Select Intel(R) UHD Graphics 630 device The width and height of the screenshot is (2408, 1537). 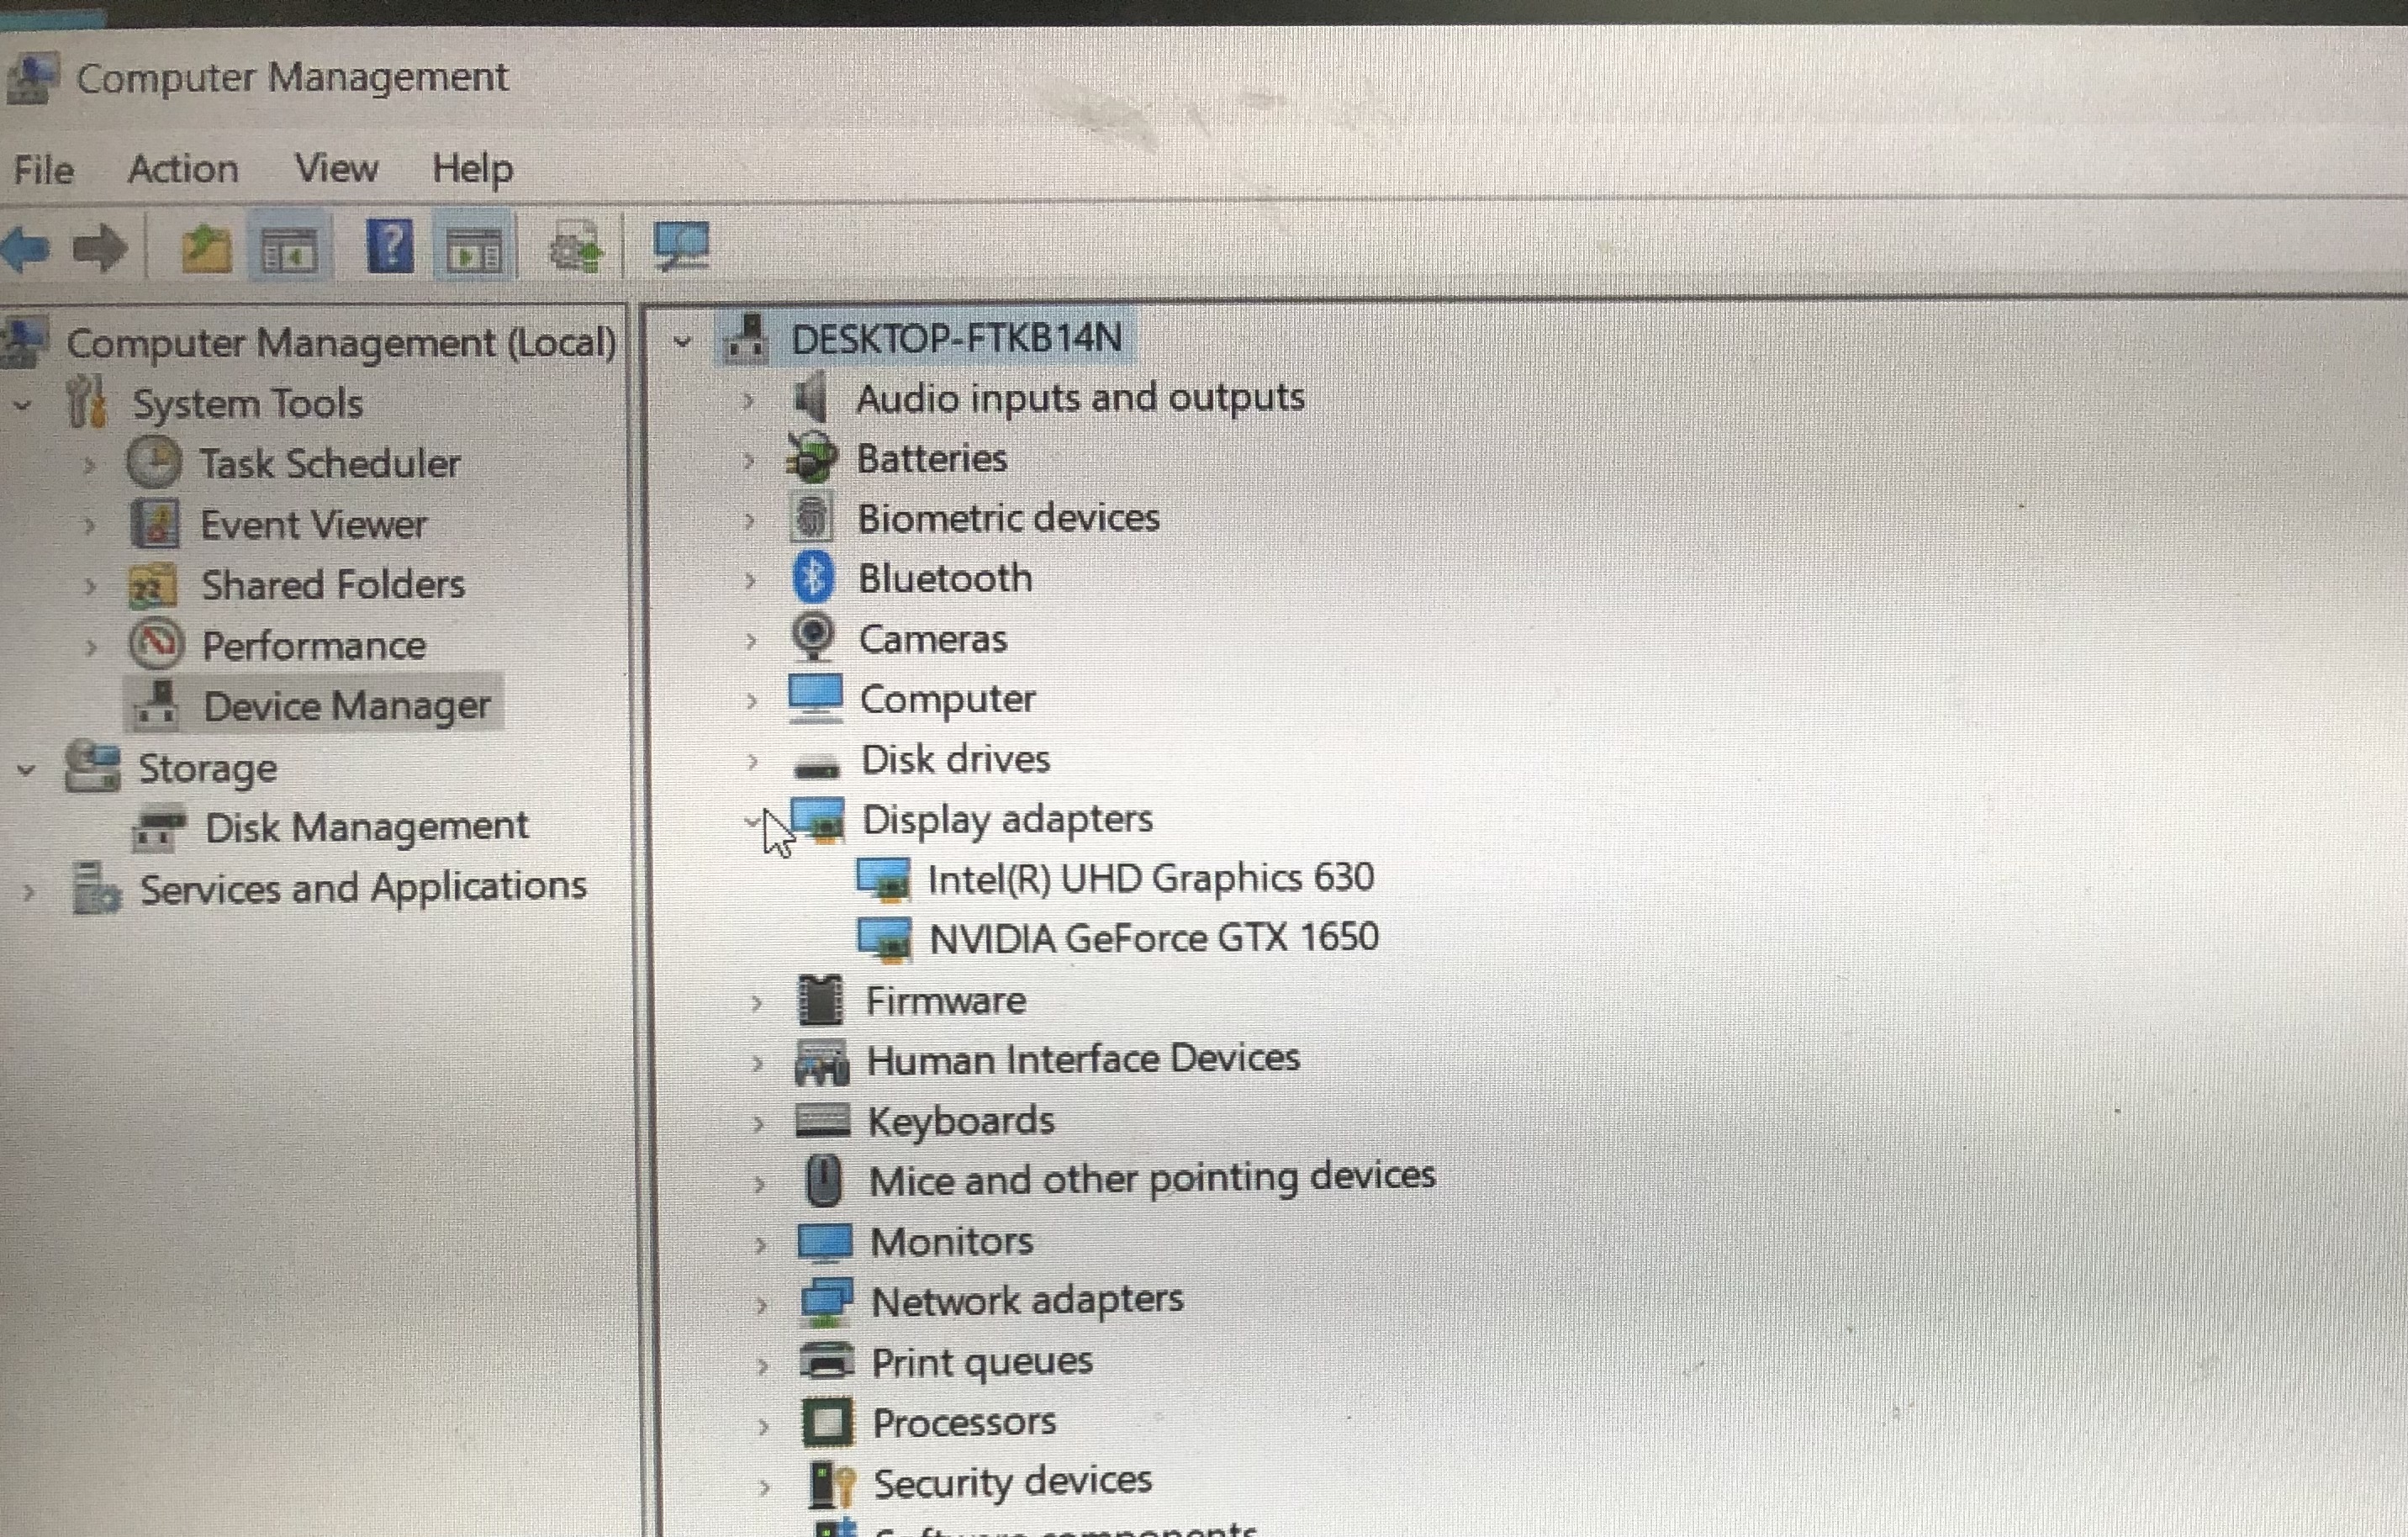point(1150,878)
